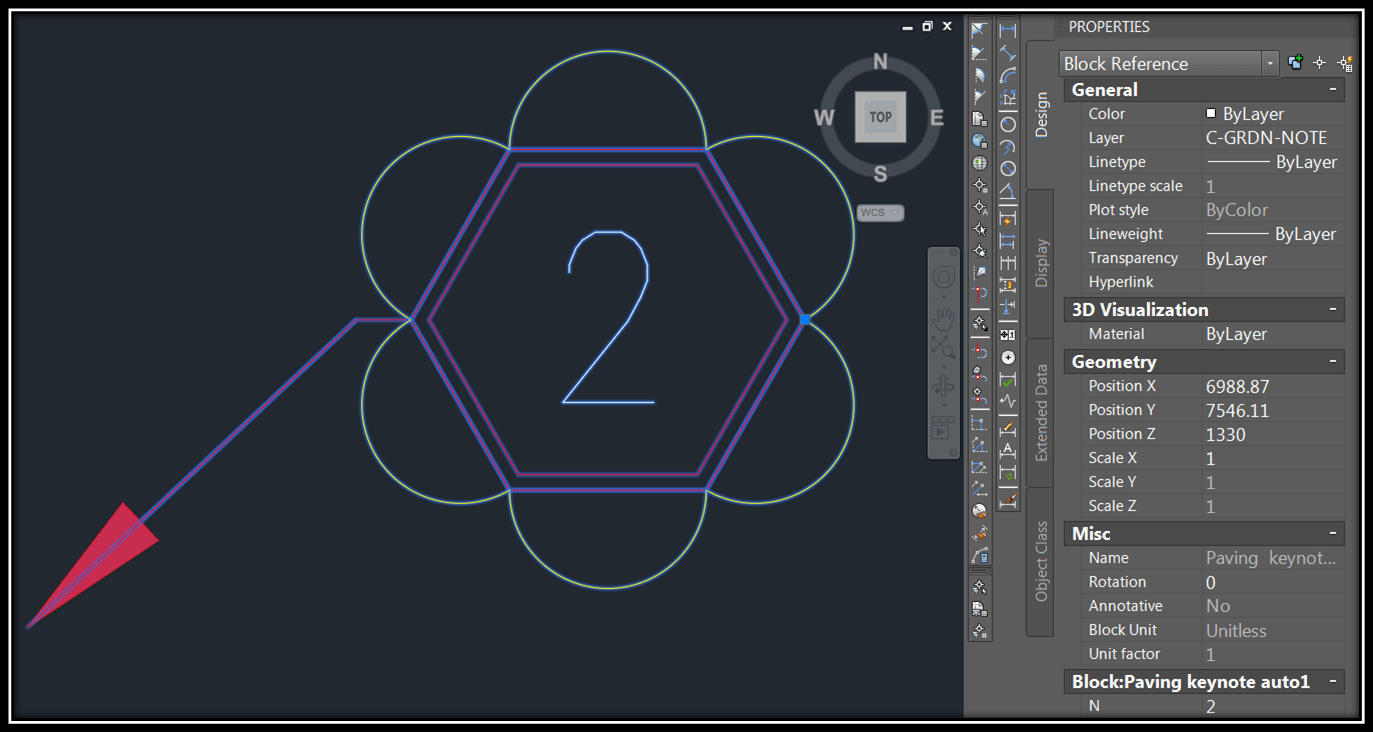
Task: Click the Orbit icon on navigation bar
Action: coord(943,386)
